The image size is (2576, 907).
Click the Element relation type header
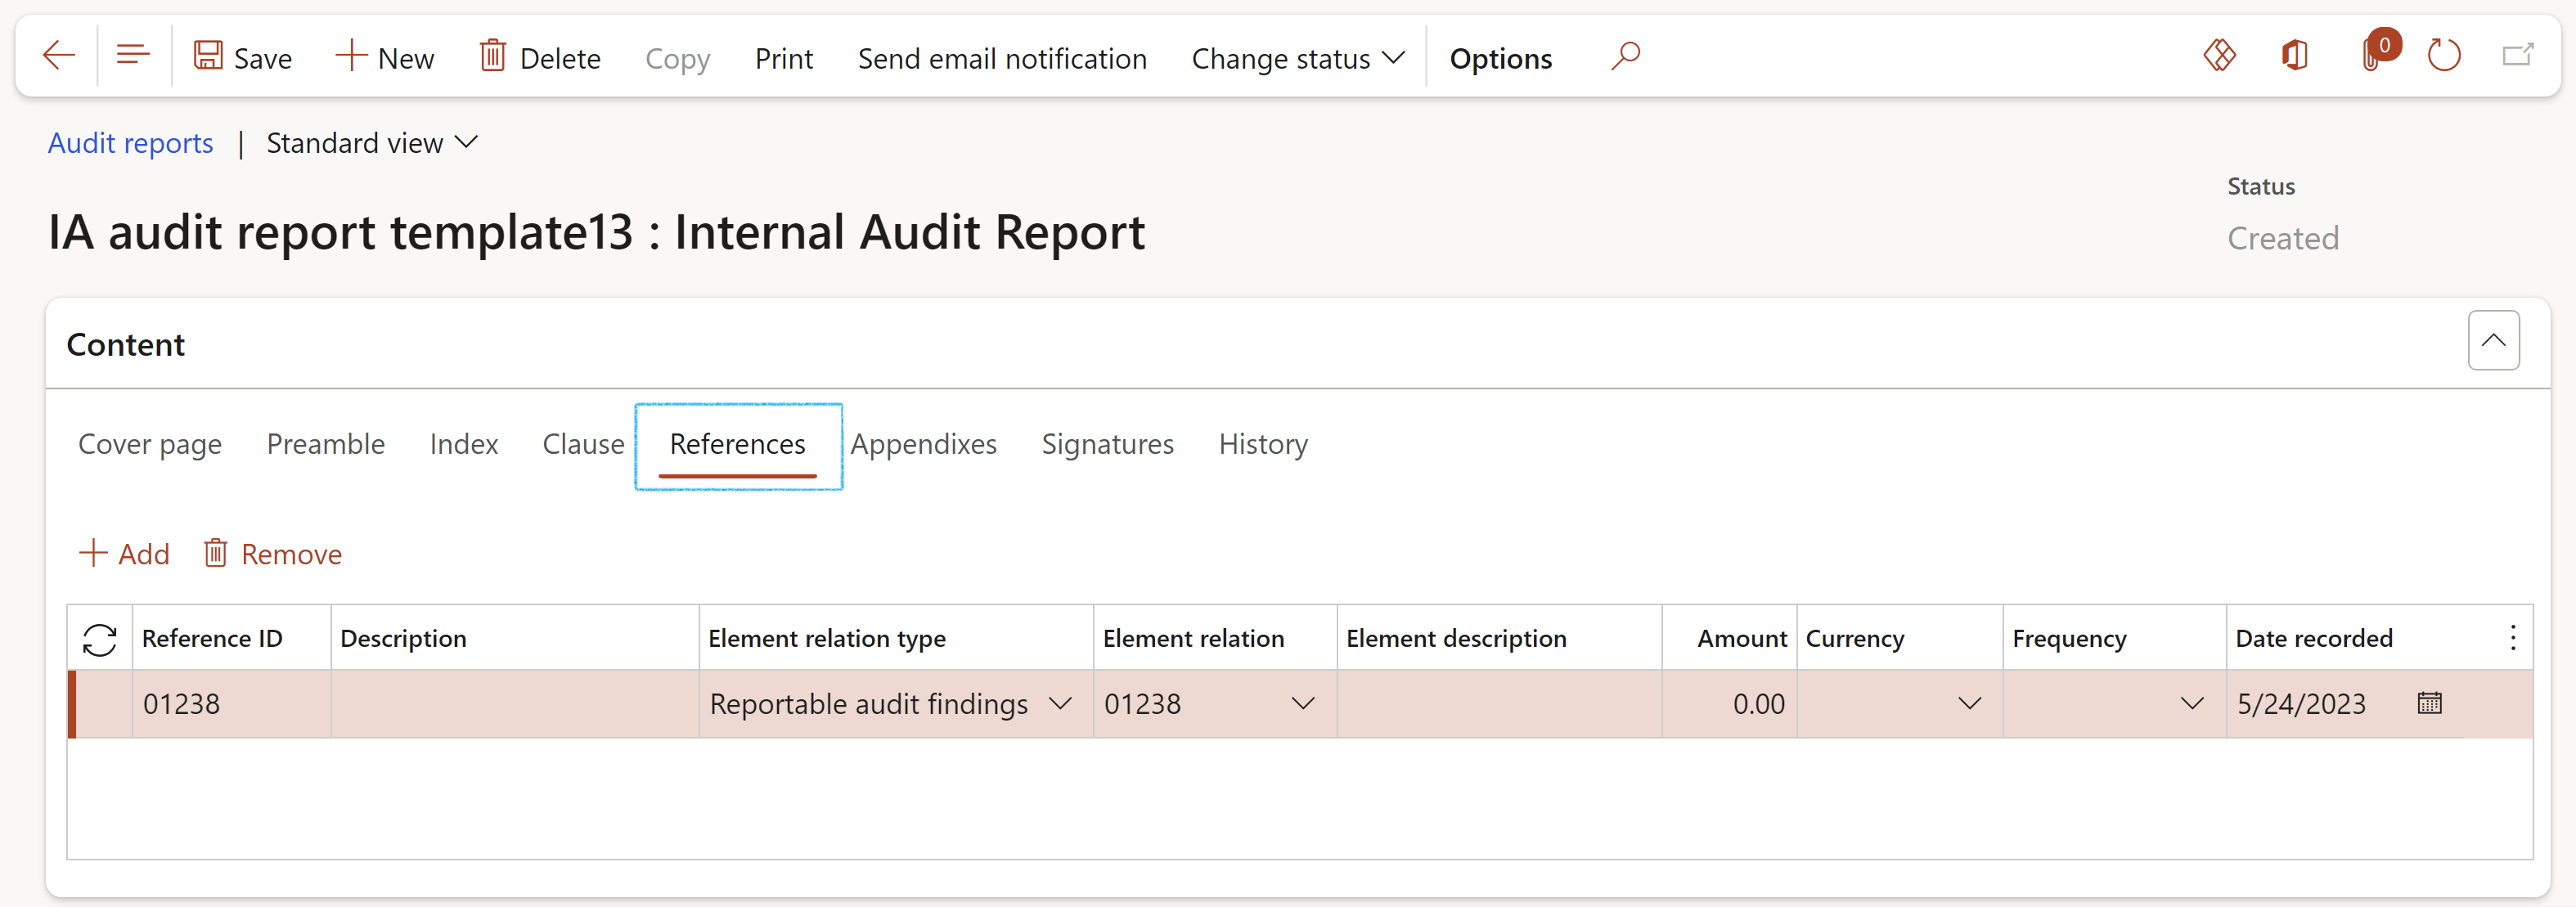[827, 639]
